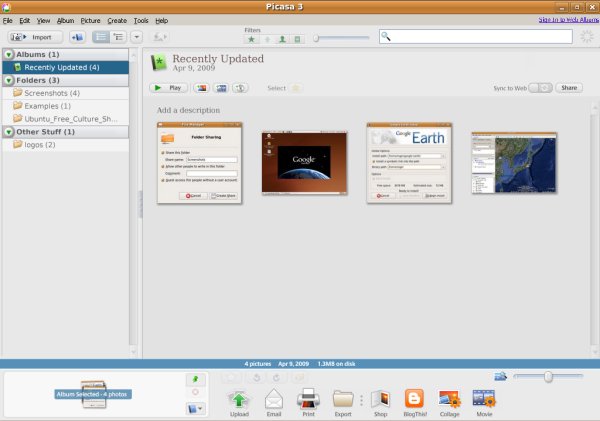The image size is (600, 421).
Task: Click Sign In to Web Albums link
Action: point(569,20)
